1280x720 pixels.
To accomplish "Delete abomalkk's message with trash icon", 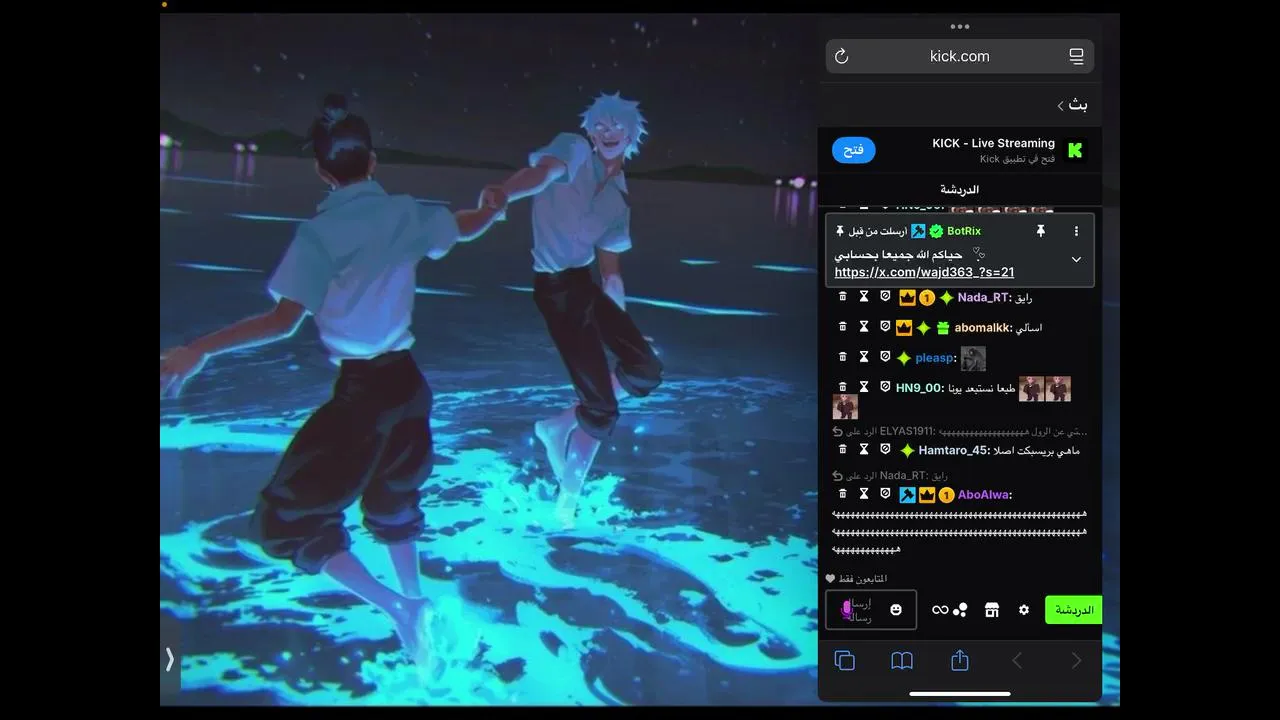I will tap(842, 327).
